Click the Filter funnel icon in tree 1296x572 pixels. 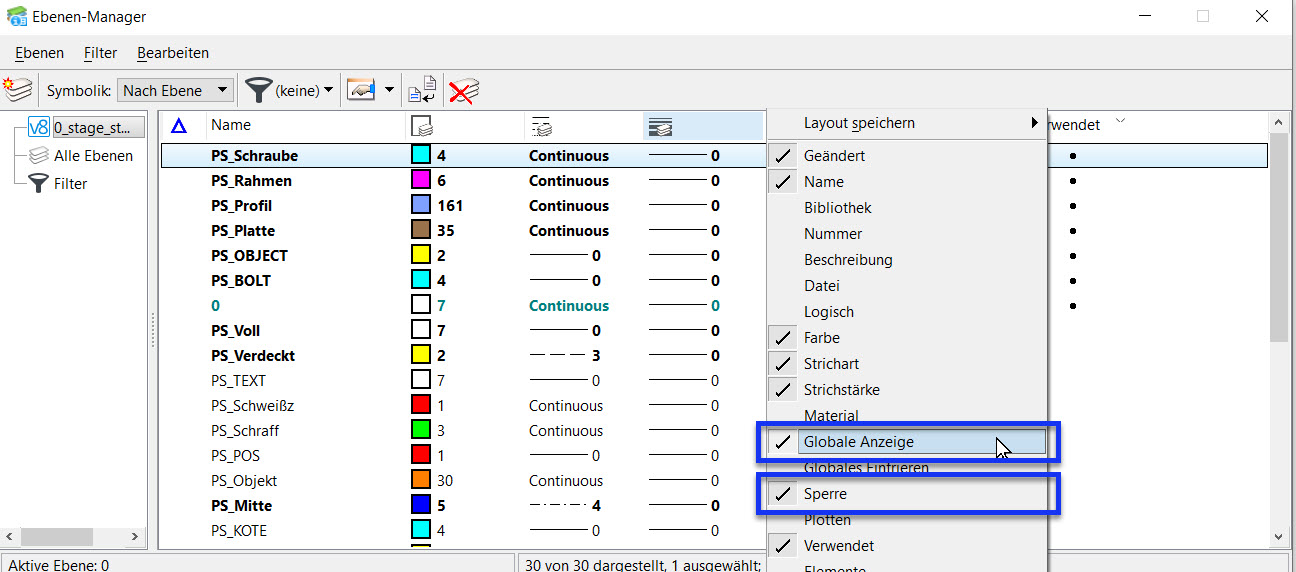39,183
